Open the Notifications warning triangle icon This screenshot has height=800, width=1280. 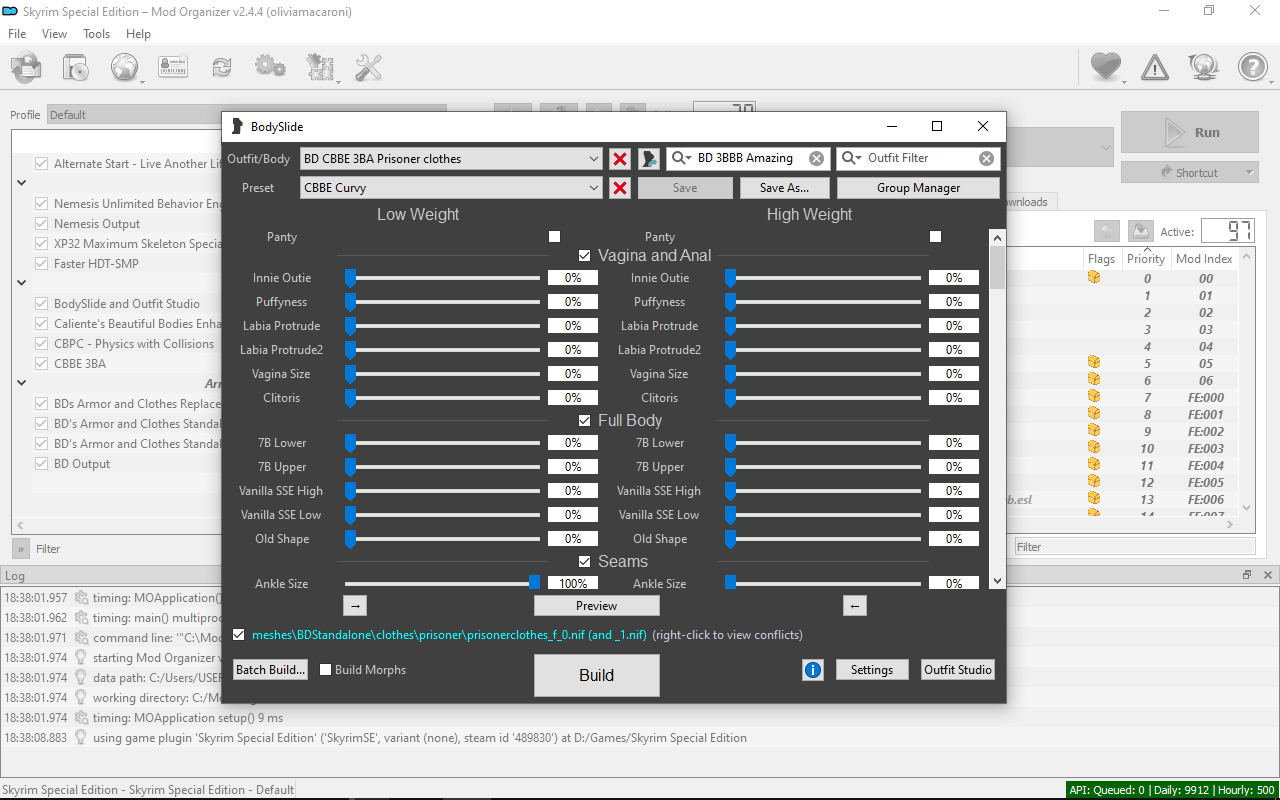click(1155, 67)
